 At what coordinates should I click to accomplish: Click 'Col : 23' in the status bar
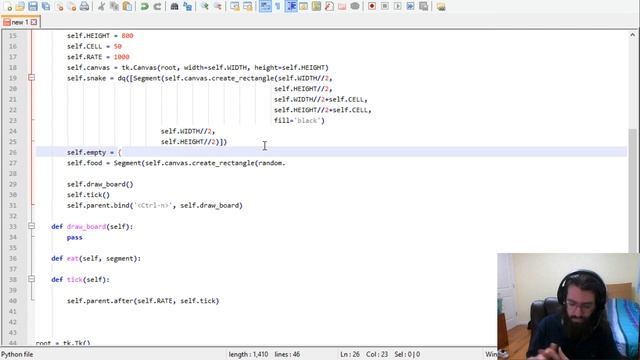[x=377, y=354]
